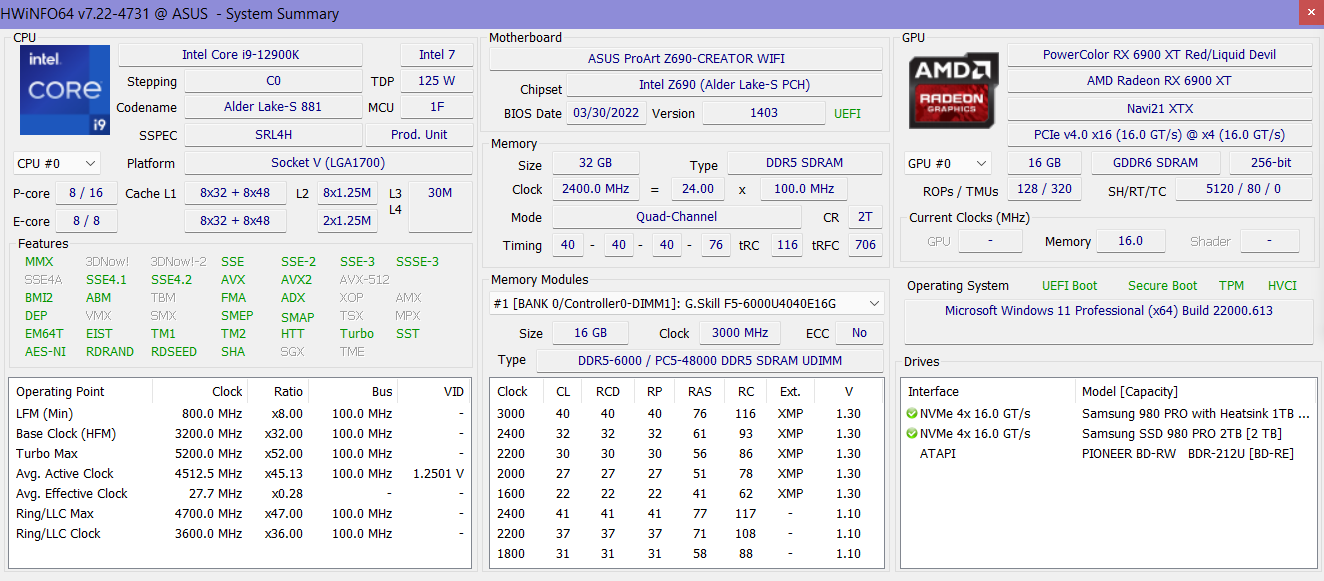Open the CPU #0 selector dropdown
The height and width of the screenshot is (581, 1324).
click(x=57, y=163)
